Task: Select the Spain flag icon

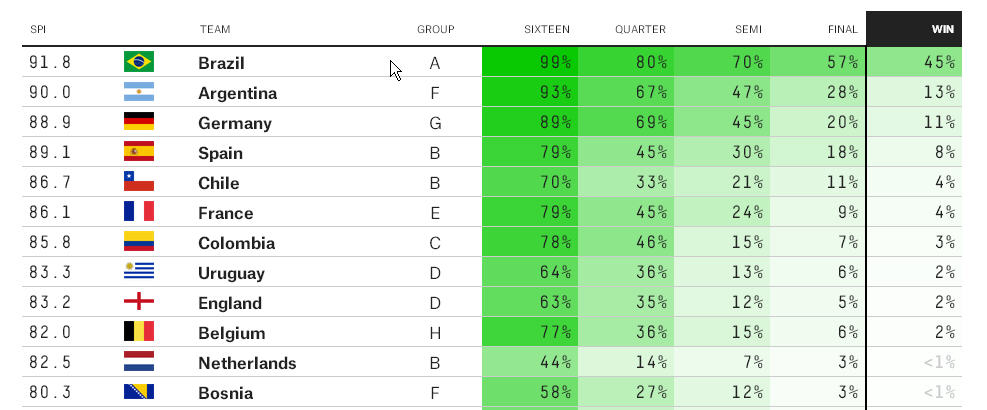Action: click(138, 152)
